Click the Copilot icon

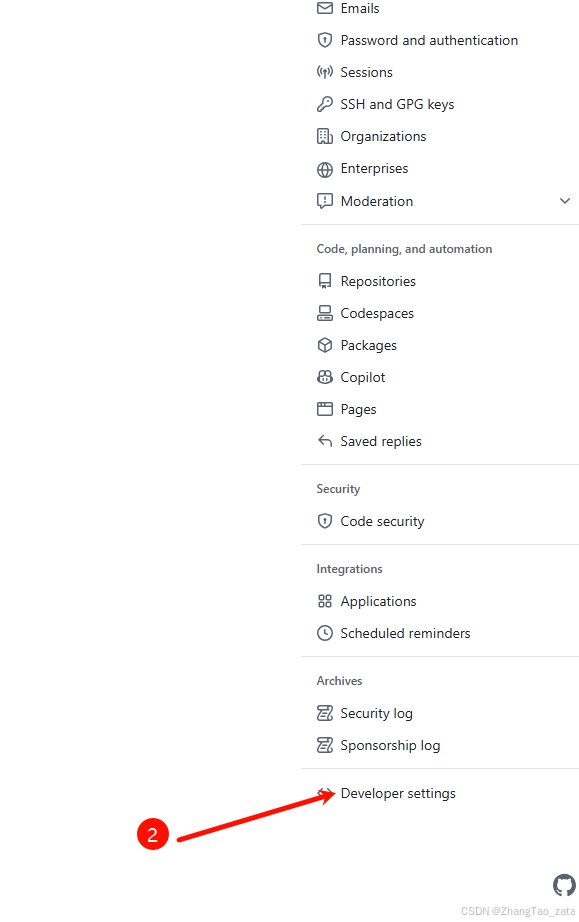(x=324, y=377)
